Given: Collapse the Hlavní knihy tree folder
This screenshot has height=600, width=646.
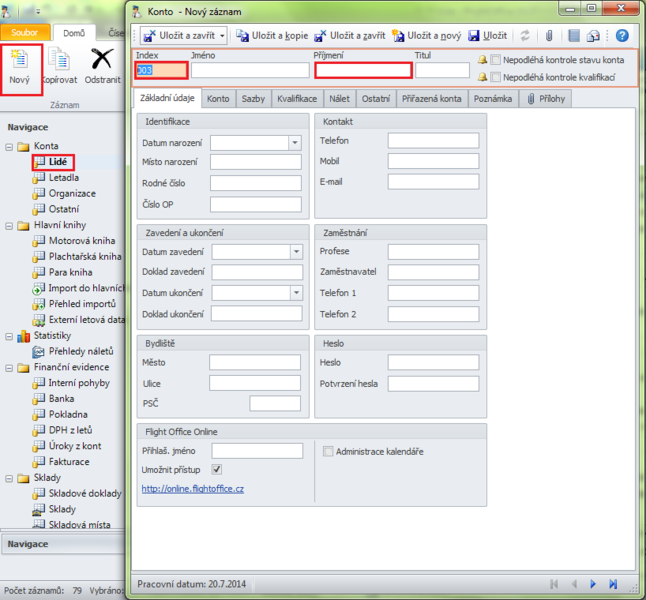Looking at the screenshot, I should [10, 226].
